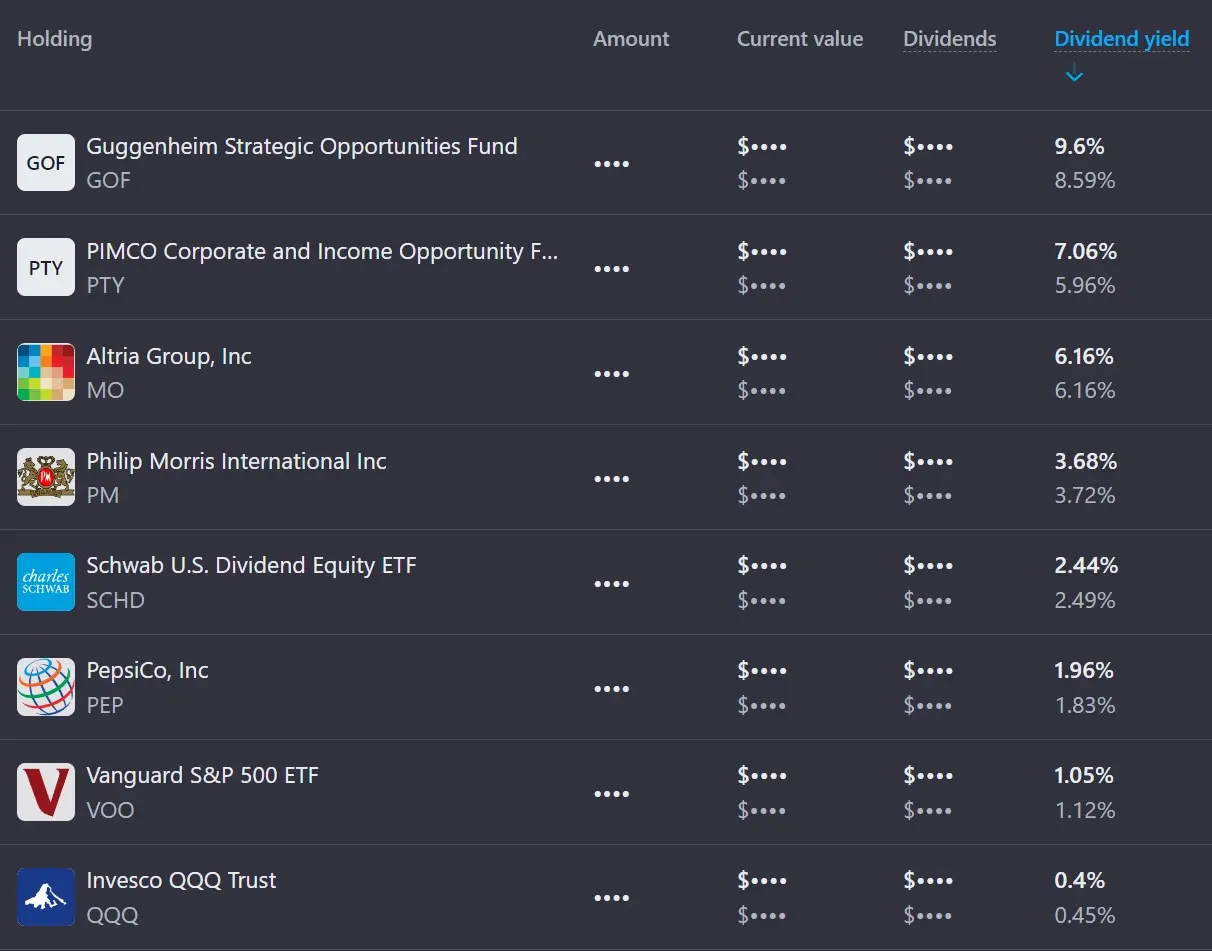The image size is (1212, 951).
Task: Click the 2.44% dividend yield value
Action: [1086, 565]
